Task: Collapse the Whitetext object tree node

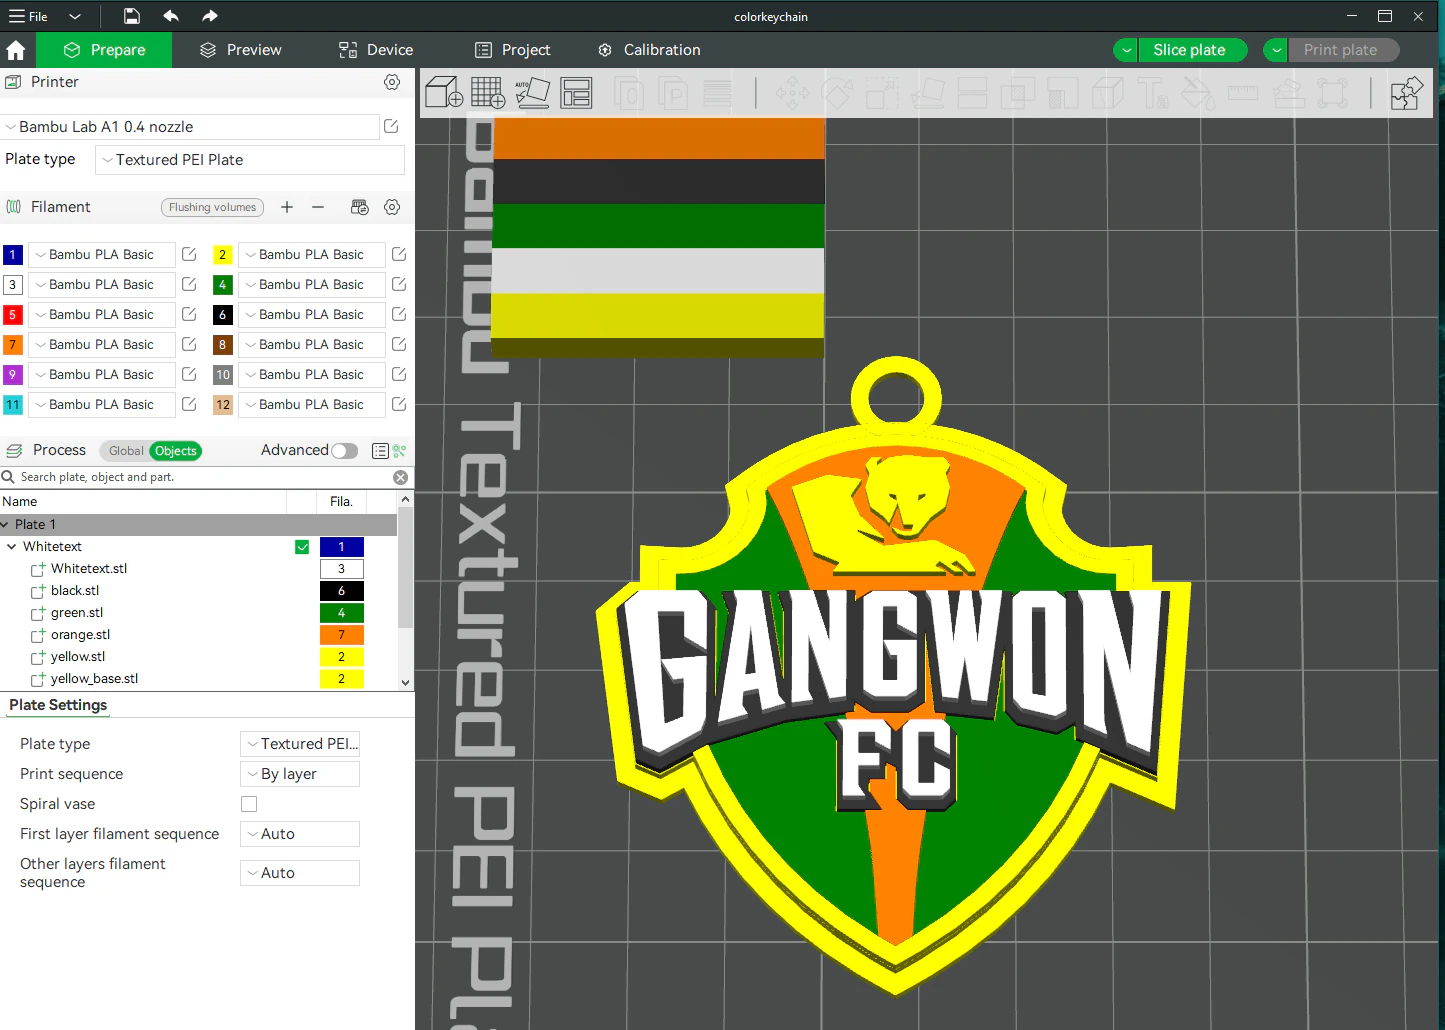Action: pos(12,547)
